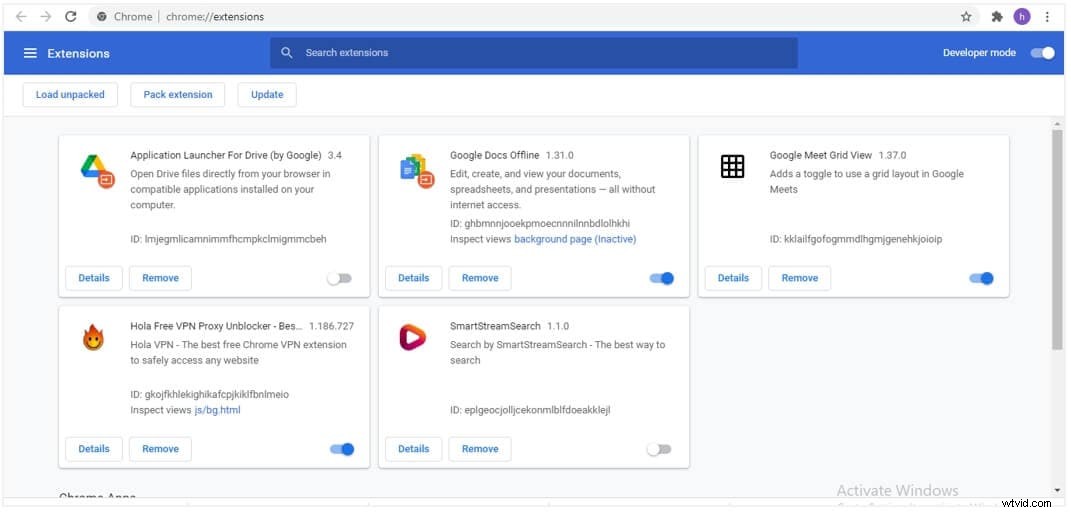The height and width of the screenshot is (513, 1071).
Task: Click Application Launcher ID lmjegmlicamnimmfhcmpkclmigmmcbeh
Action: point(228,239)
